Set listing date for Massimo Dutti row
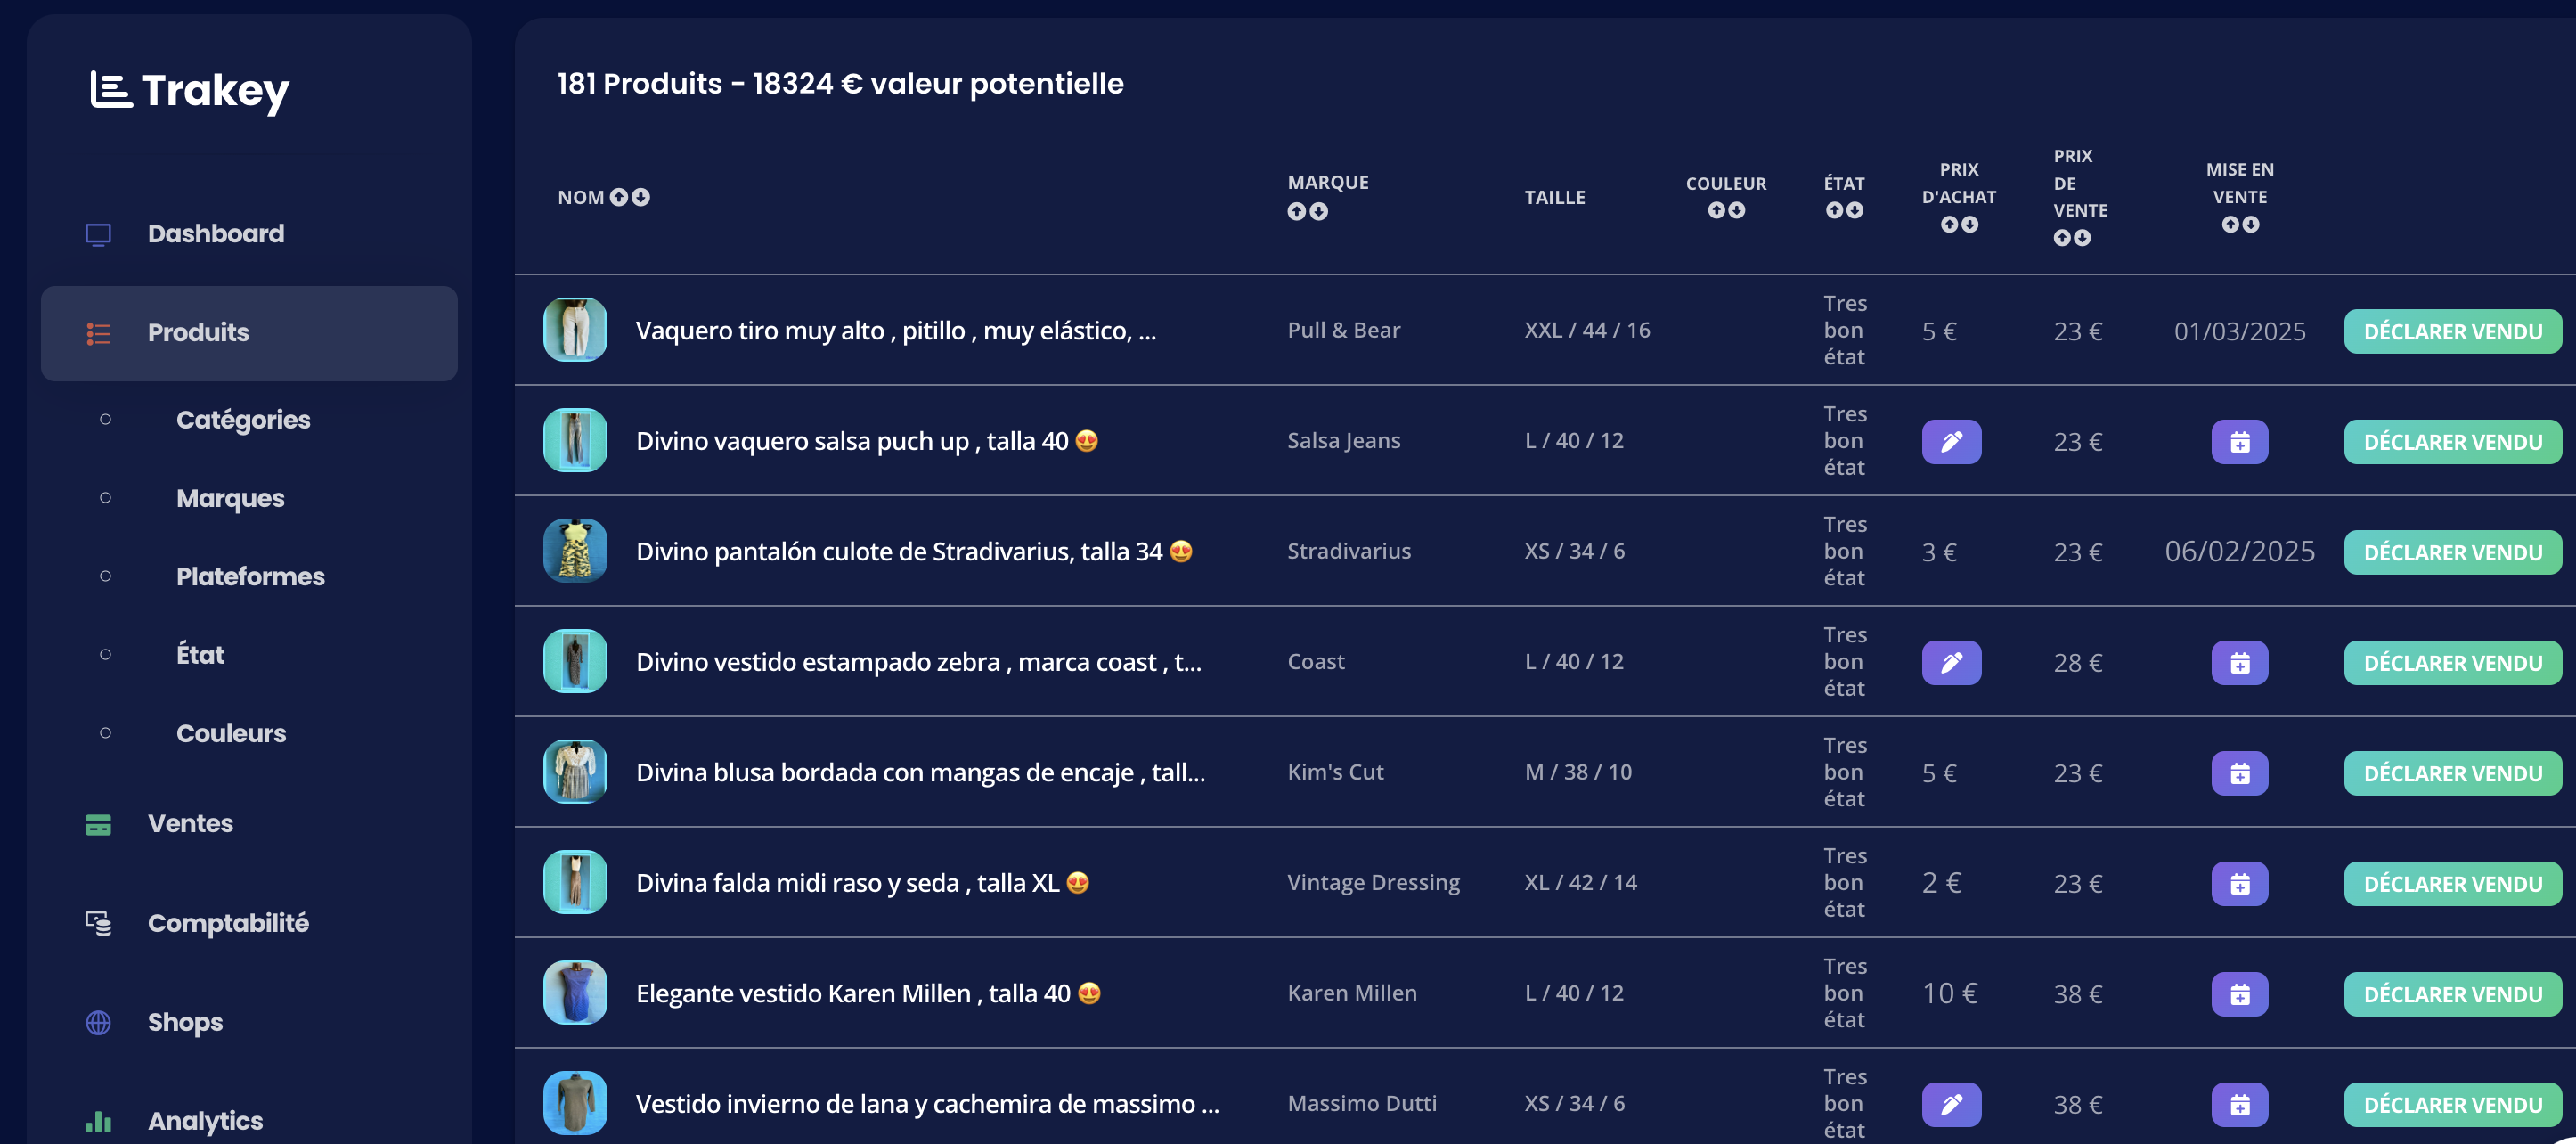 tap(2240, 1105)
